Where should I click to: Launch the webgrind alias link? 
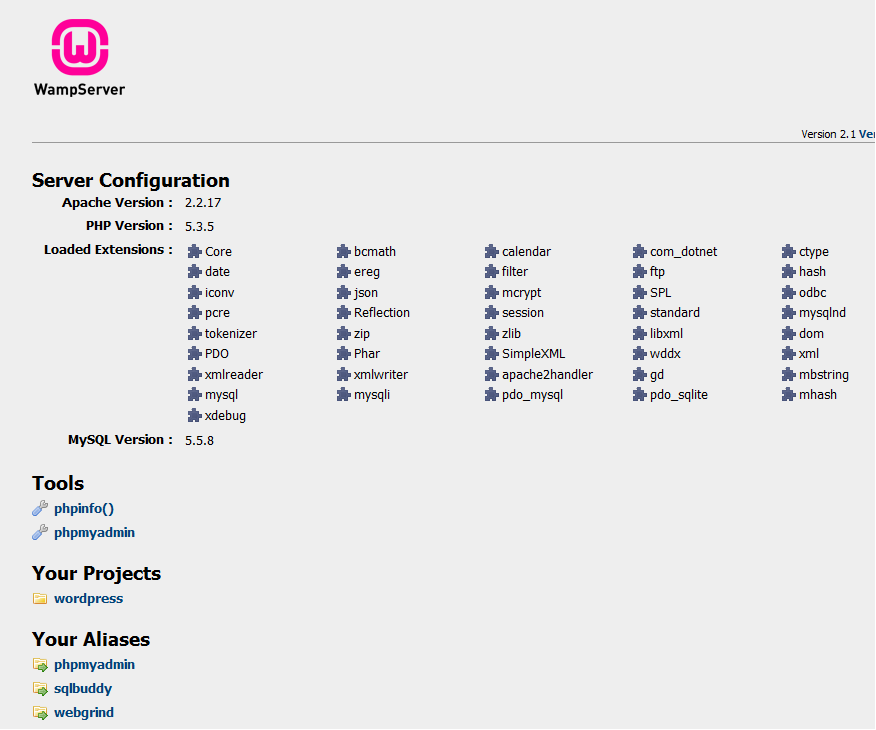[x=84, y=713]
